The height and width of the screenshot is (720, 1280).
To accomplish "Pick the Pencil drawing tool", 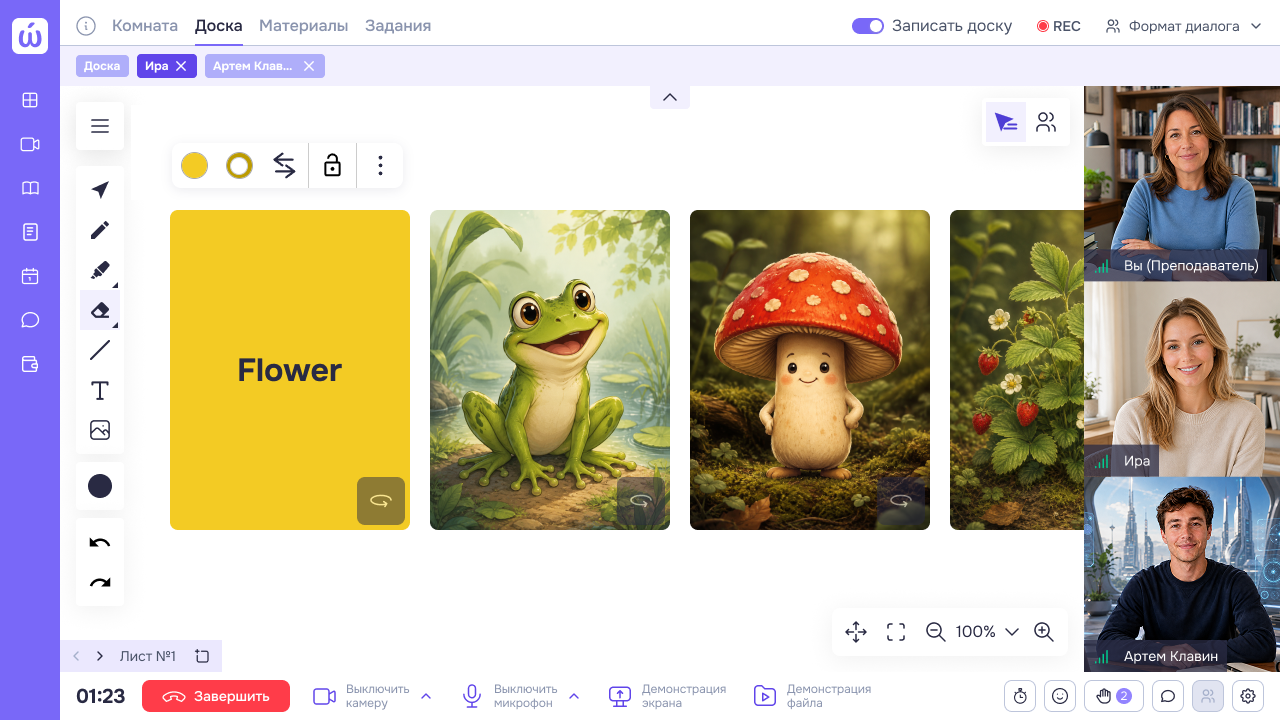I will pos(100,230).
